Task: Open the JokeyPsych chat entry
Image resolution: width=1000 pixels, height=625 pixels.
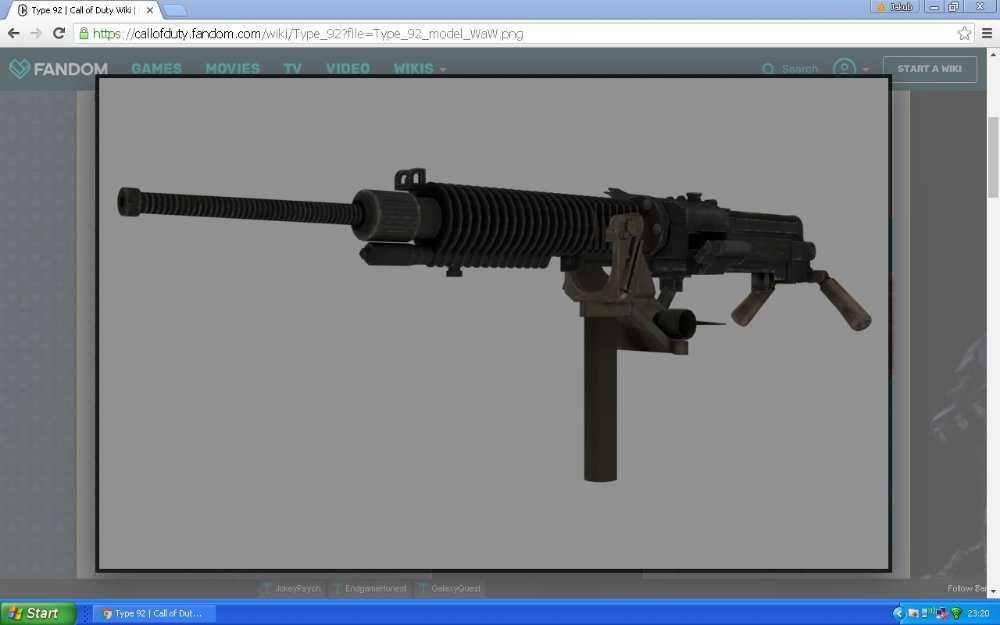Action: 292,588
